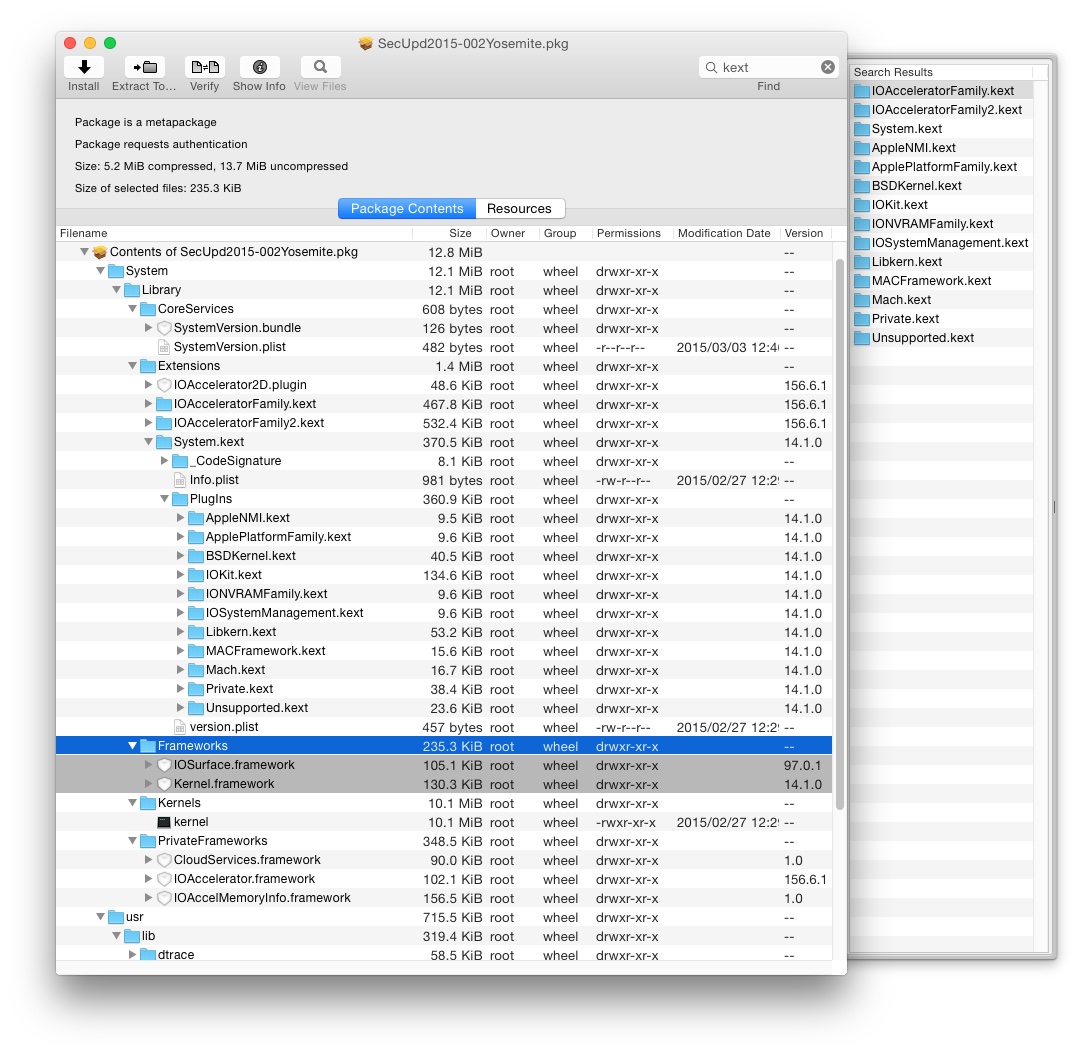Open IOAcceleratorFamily.kext in Search Results
Image resolution: width=1074 pixels, height=1055 pixels.
click(942, 90)
